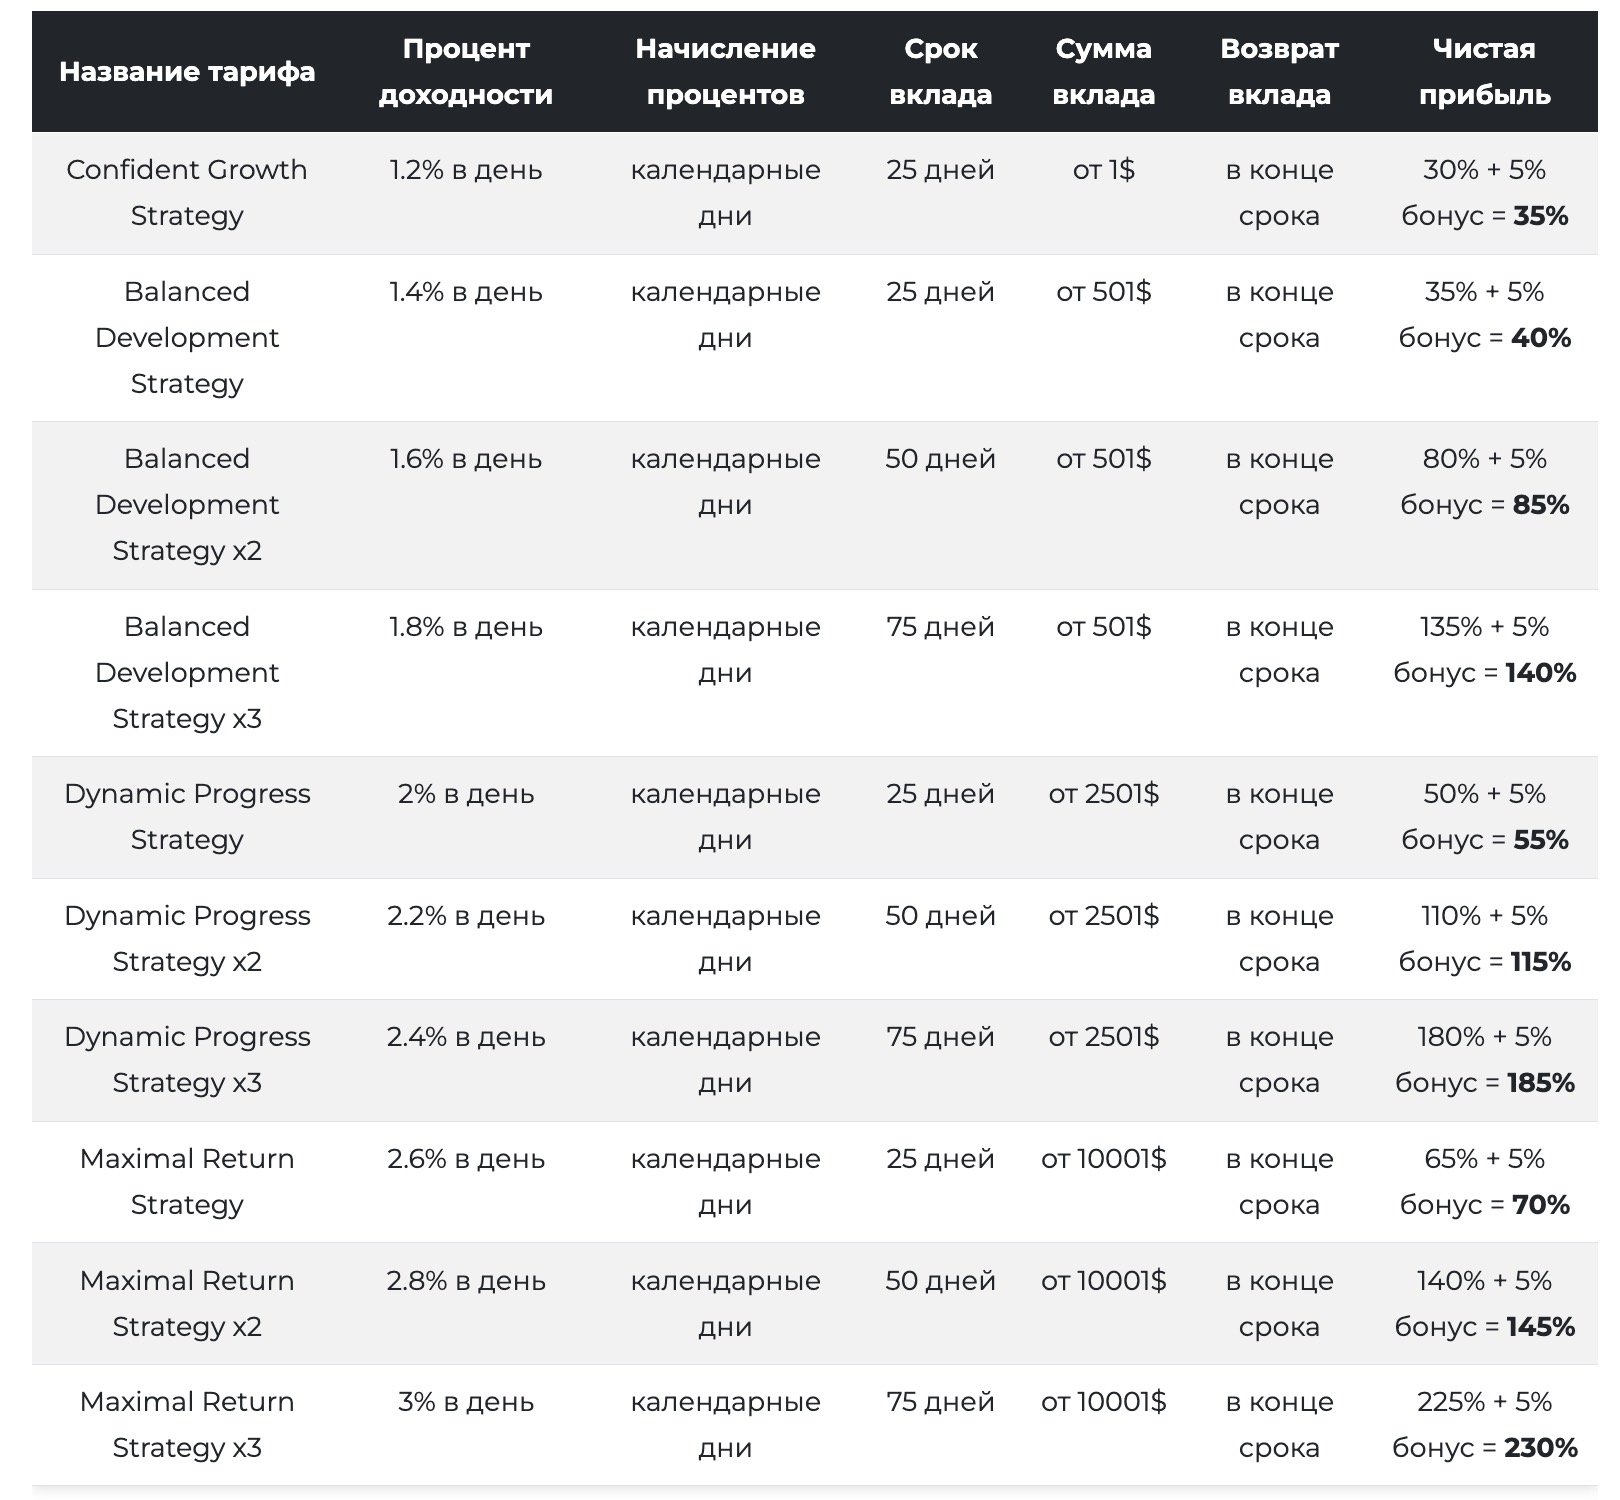Select the Confident Growth Strategy tariff name
The image size is (1620, 1500).
pyautogui.click(x=187, y=192)
